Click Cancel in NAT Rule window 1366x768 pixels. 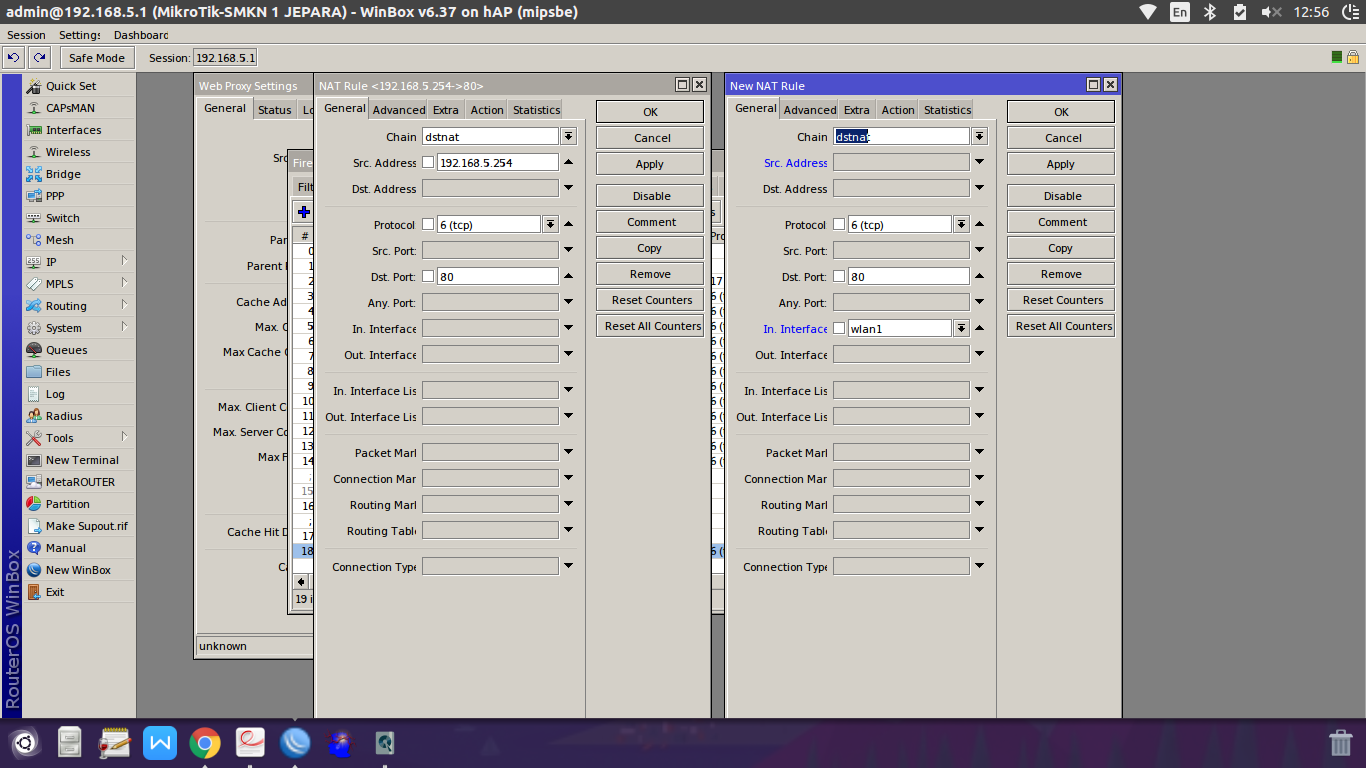tap(650, 138)
